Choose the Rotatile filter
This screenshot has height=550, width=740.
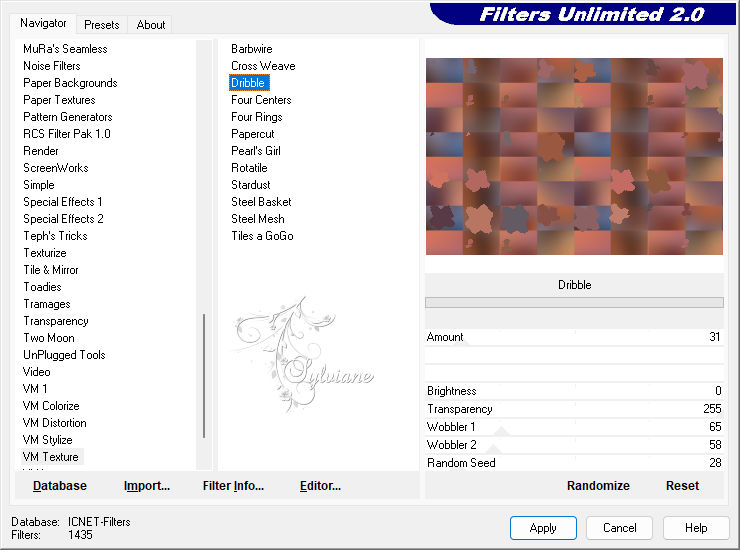tap(249, 168)
